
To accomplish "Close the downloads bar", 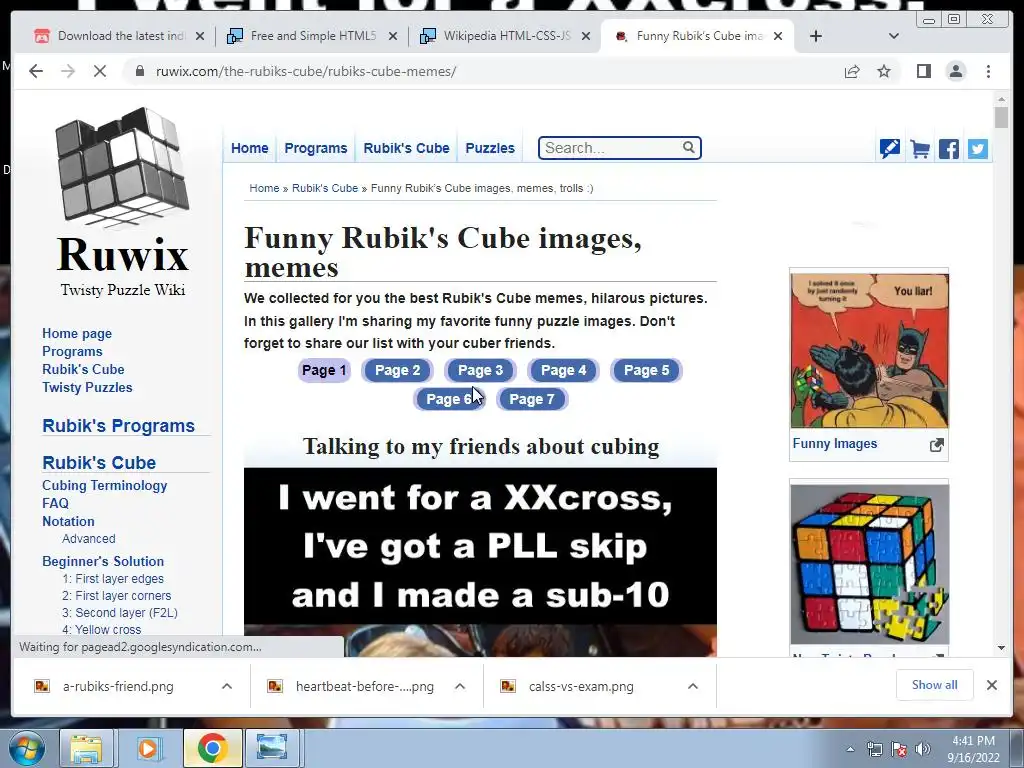I will 991,685.
